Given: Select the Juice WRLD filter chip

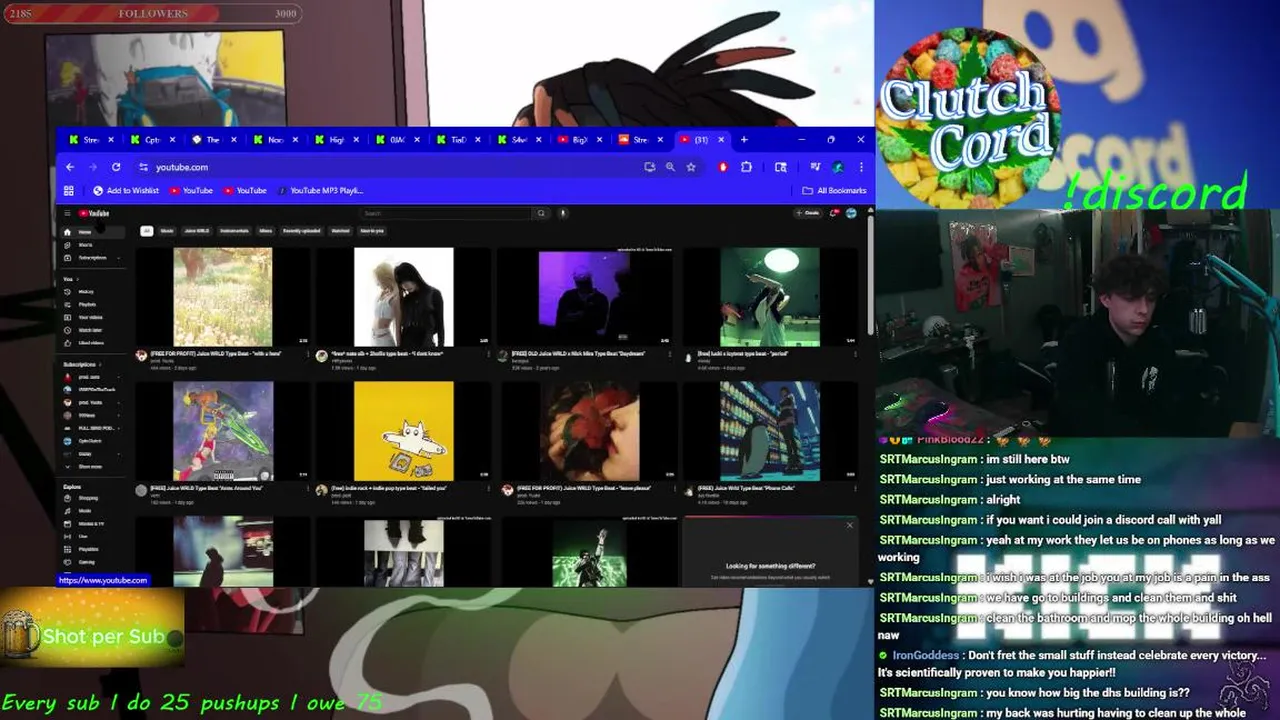Looking at the screenshot, I should pos(197,231).
